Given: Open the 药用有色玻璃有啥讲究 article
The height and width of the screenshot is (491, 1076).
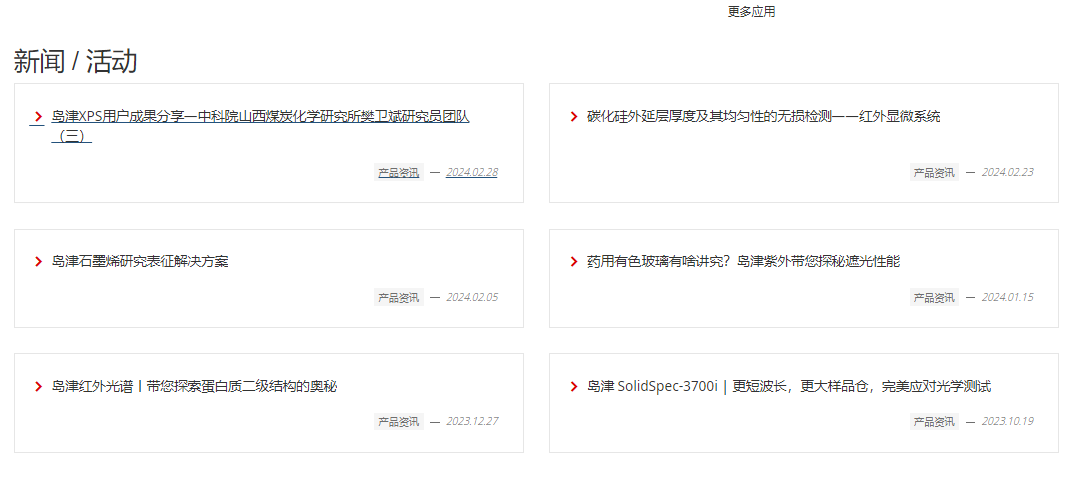Looking at the screenshot, I should coord(743,261).
